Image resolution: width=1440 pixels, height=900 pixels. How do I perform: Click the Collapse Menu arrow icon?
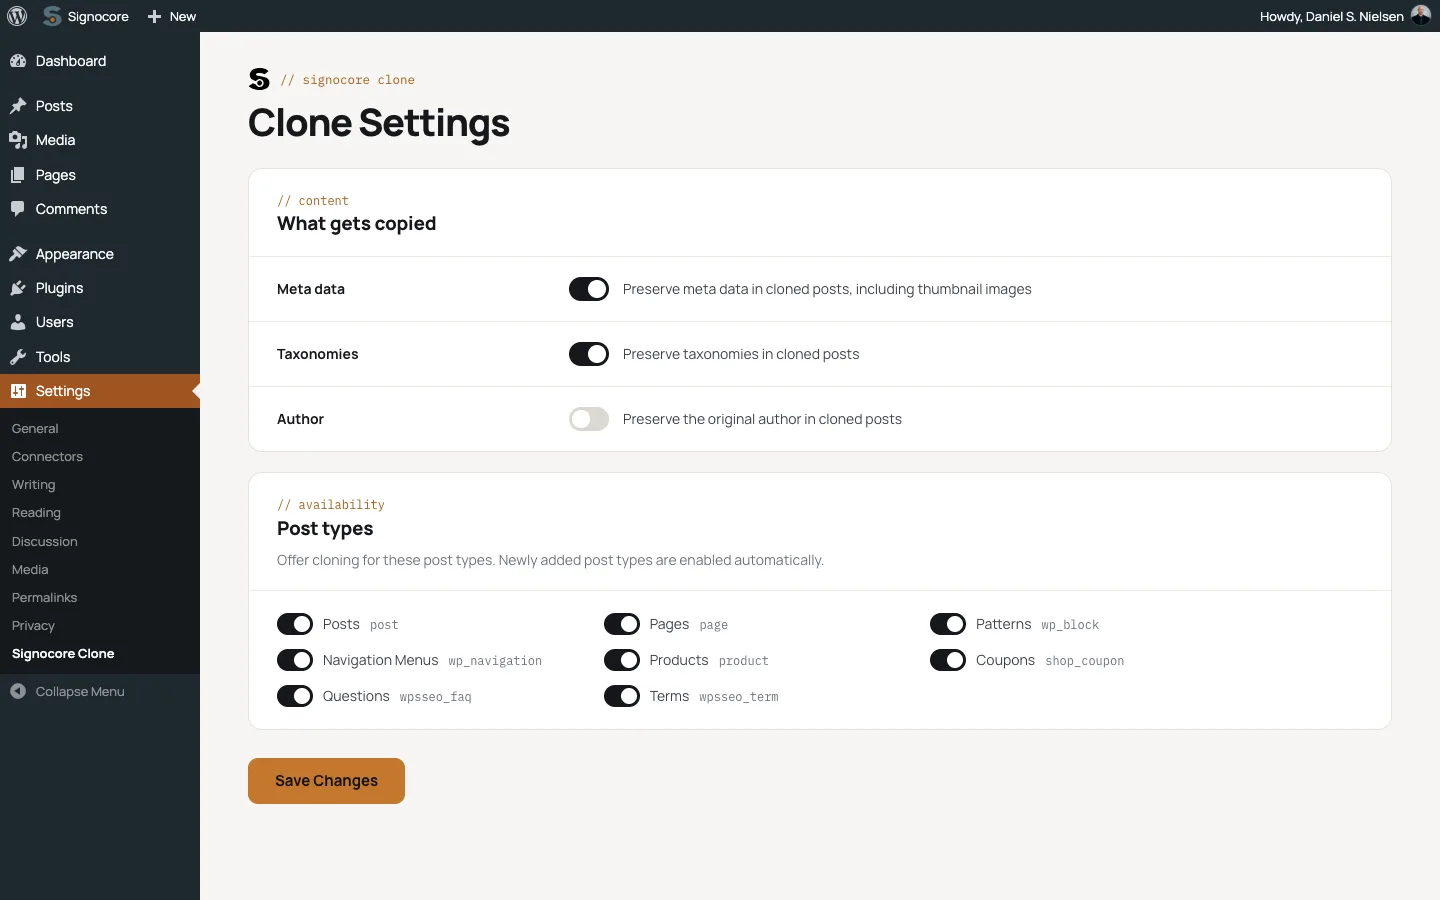tap(18, 691)
